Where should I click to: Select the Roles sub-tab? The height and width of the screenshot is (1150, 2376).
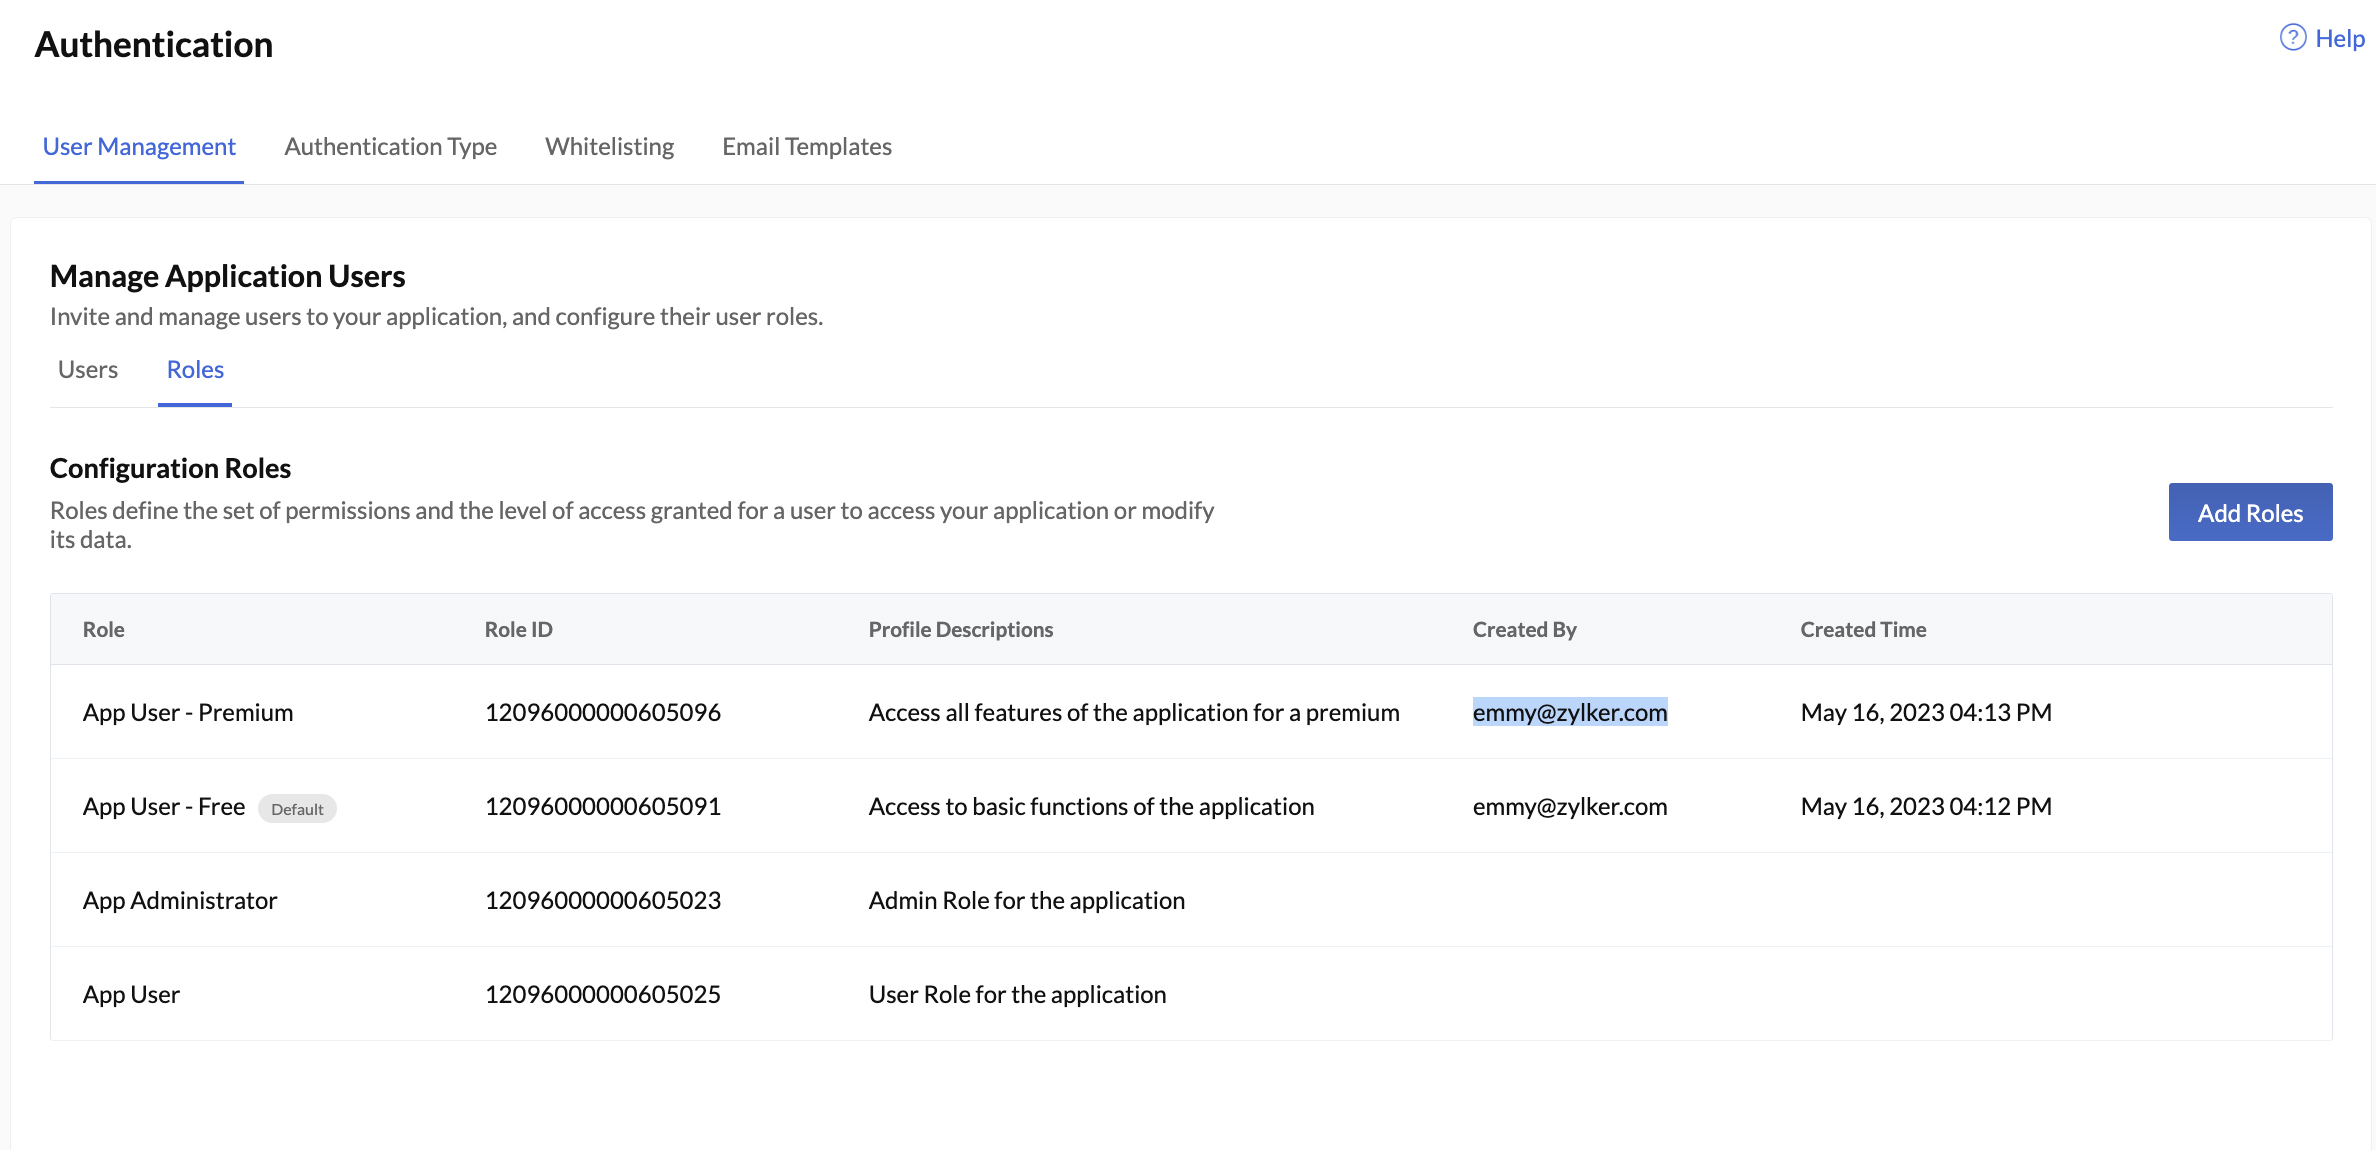195,370
